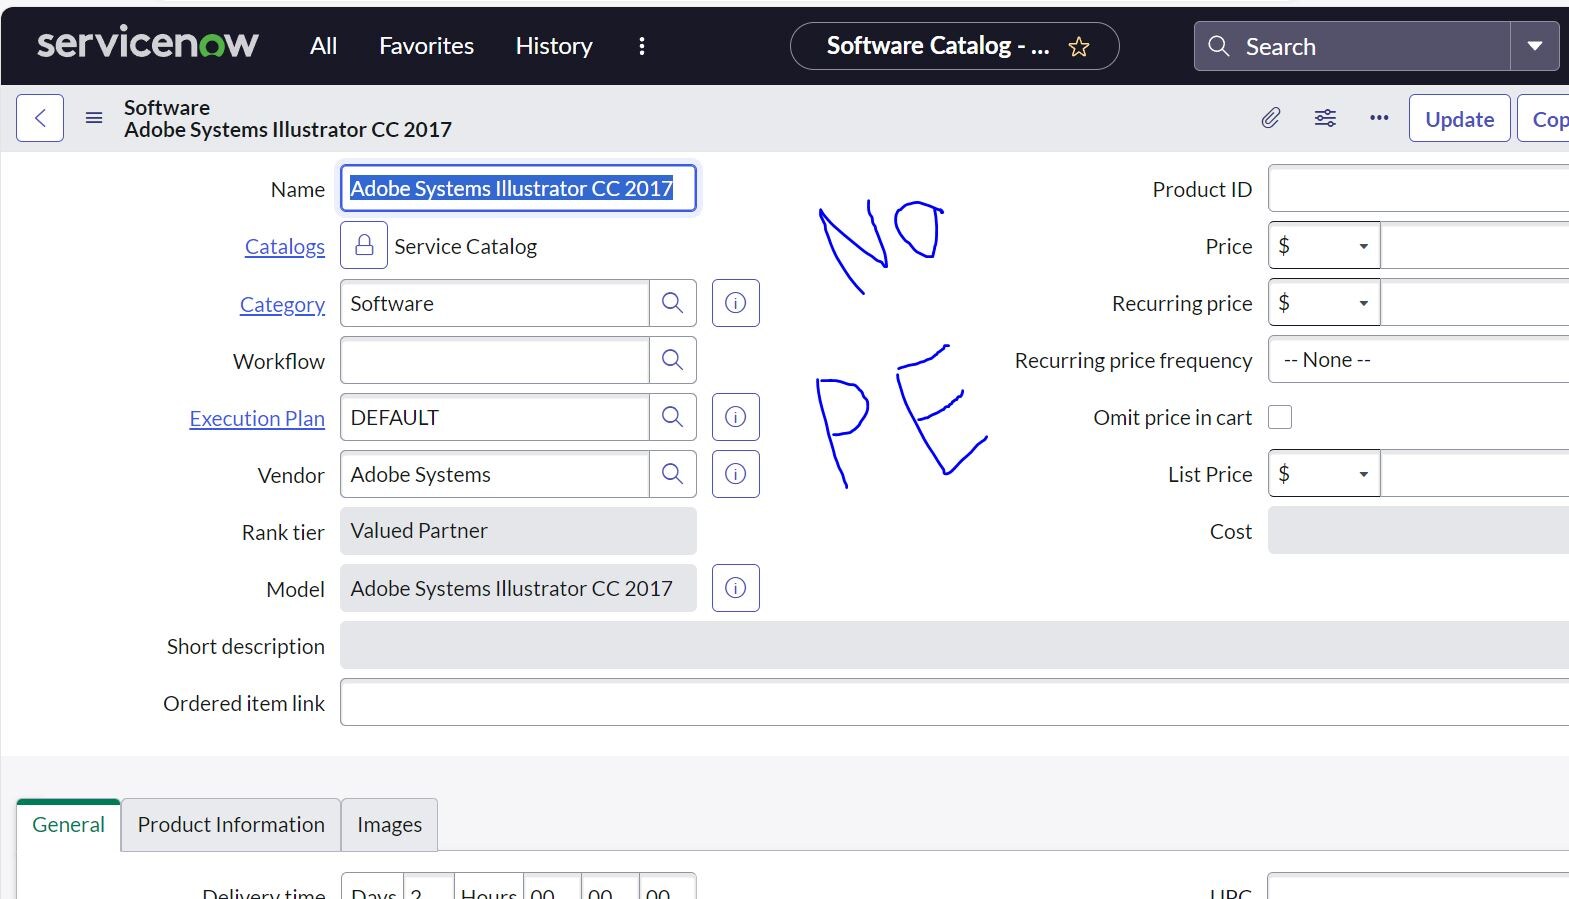Open the vertical three-dot more menu

click(642, 46)
